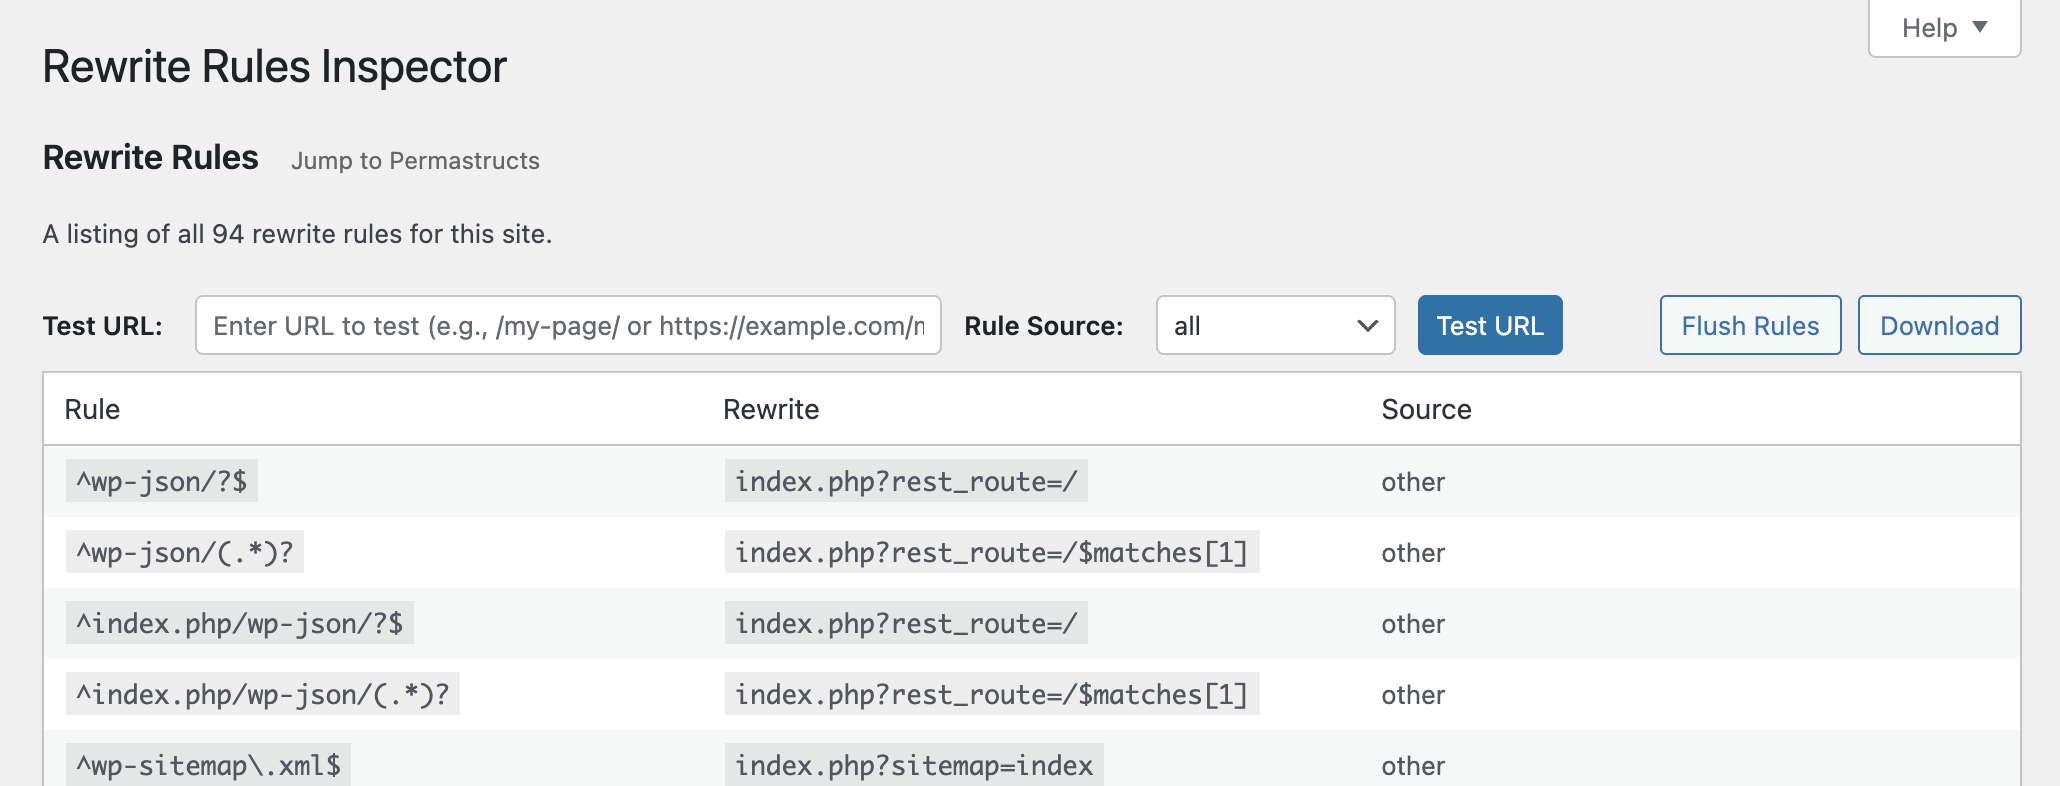Click the Rule column header
Image resolution: width=2060 pixels, height=786 pixels.
coord(92,410)
